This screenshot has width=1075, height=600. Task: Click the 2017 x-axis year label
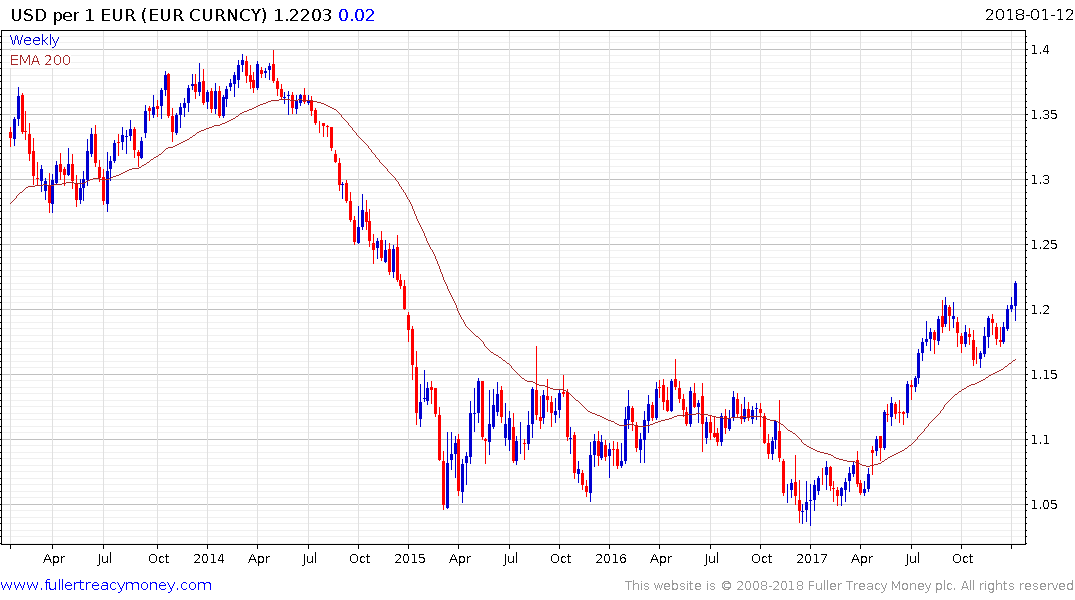coord(812,558)
